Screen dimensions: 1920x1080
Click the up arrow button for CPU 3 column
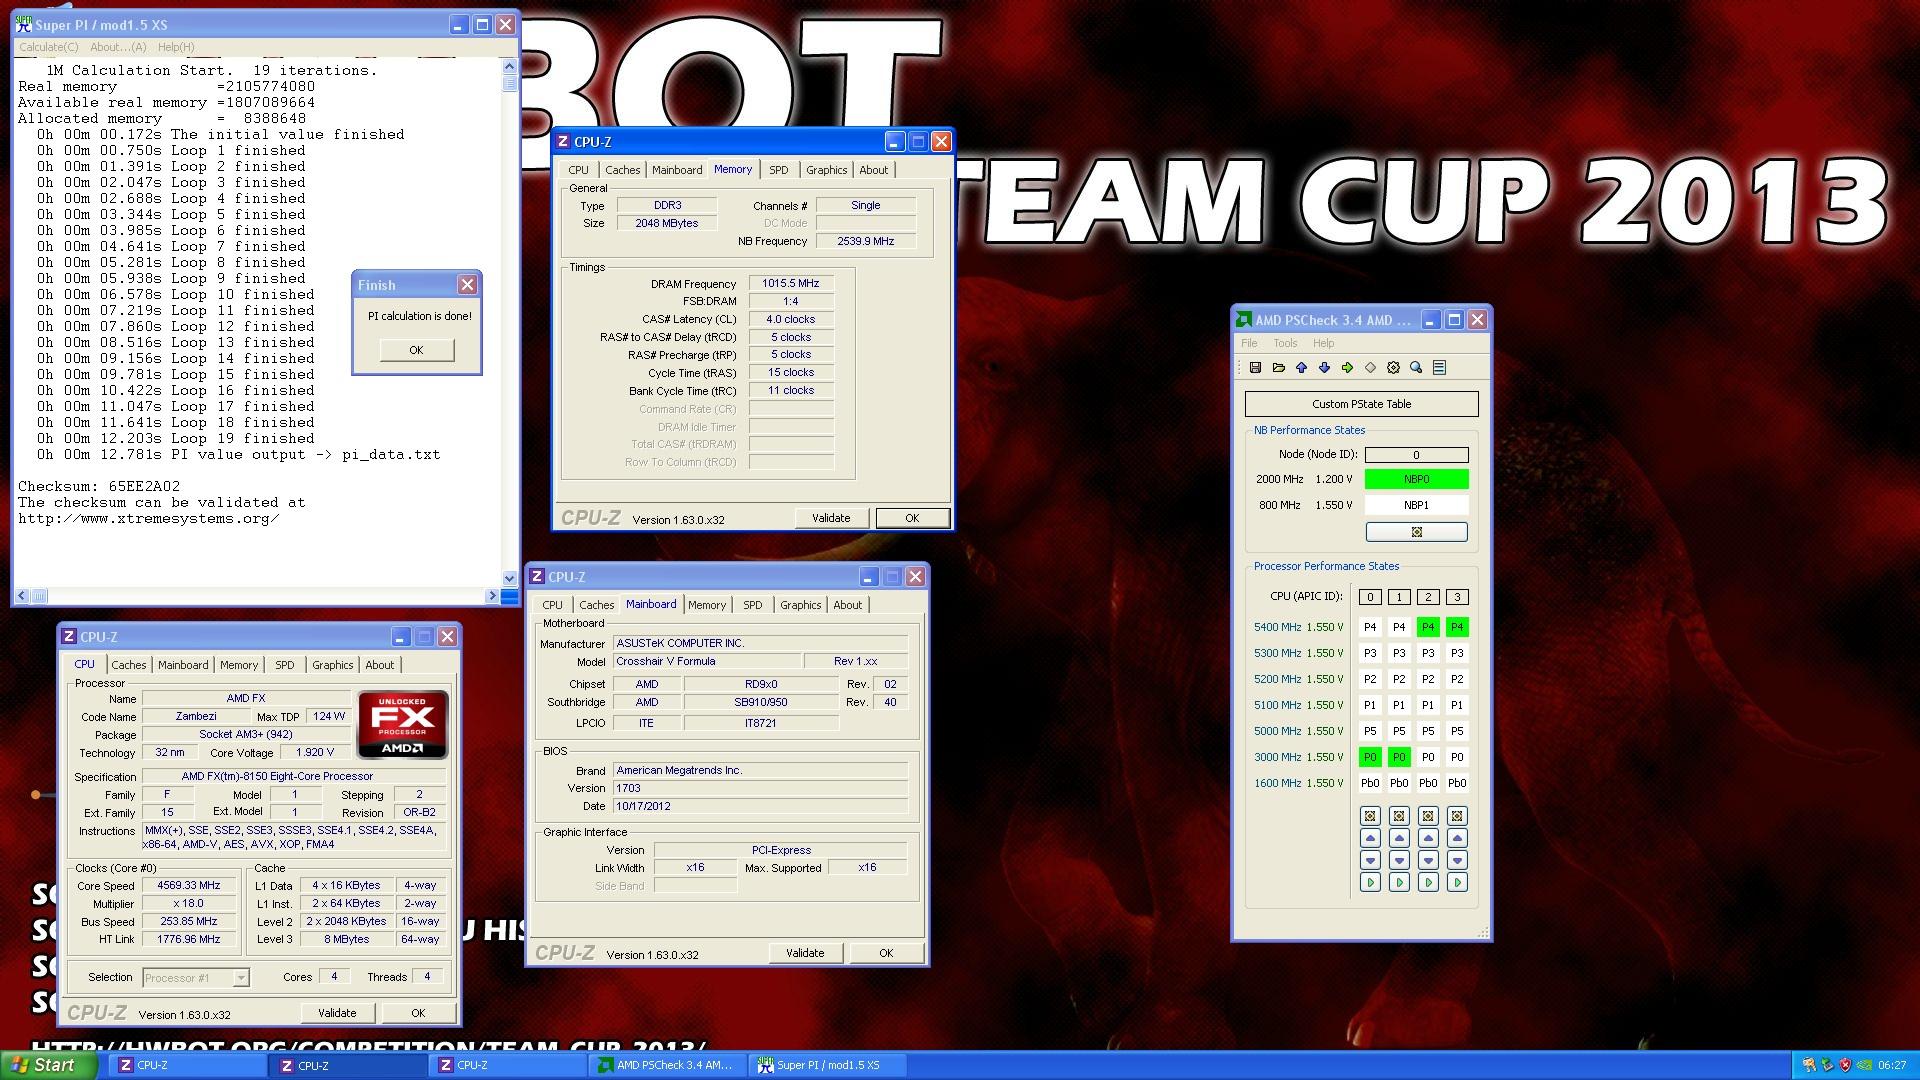click(1457, 838)
